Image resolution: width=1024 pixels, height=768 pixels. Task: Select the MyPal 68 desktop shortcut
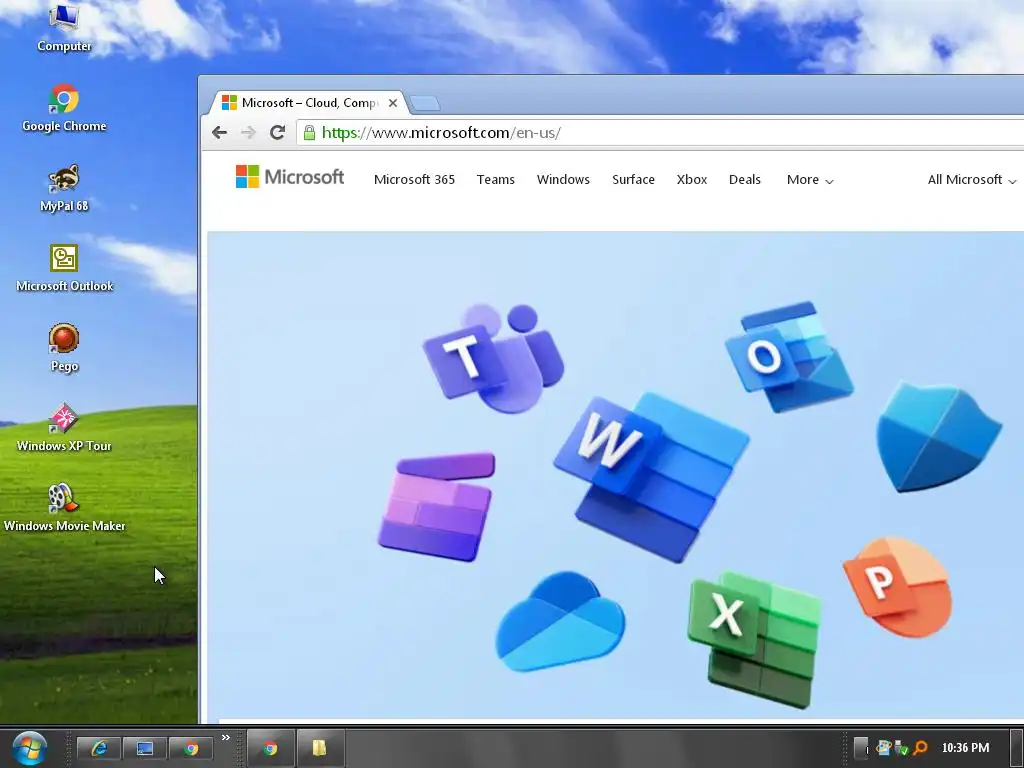pos(64,188)
